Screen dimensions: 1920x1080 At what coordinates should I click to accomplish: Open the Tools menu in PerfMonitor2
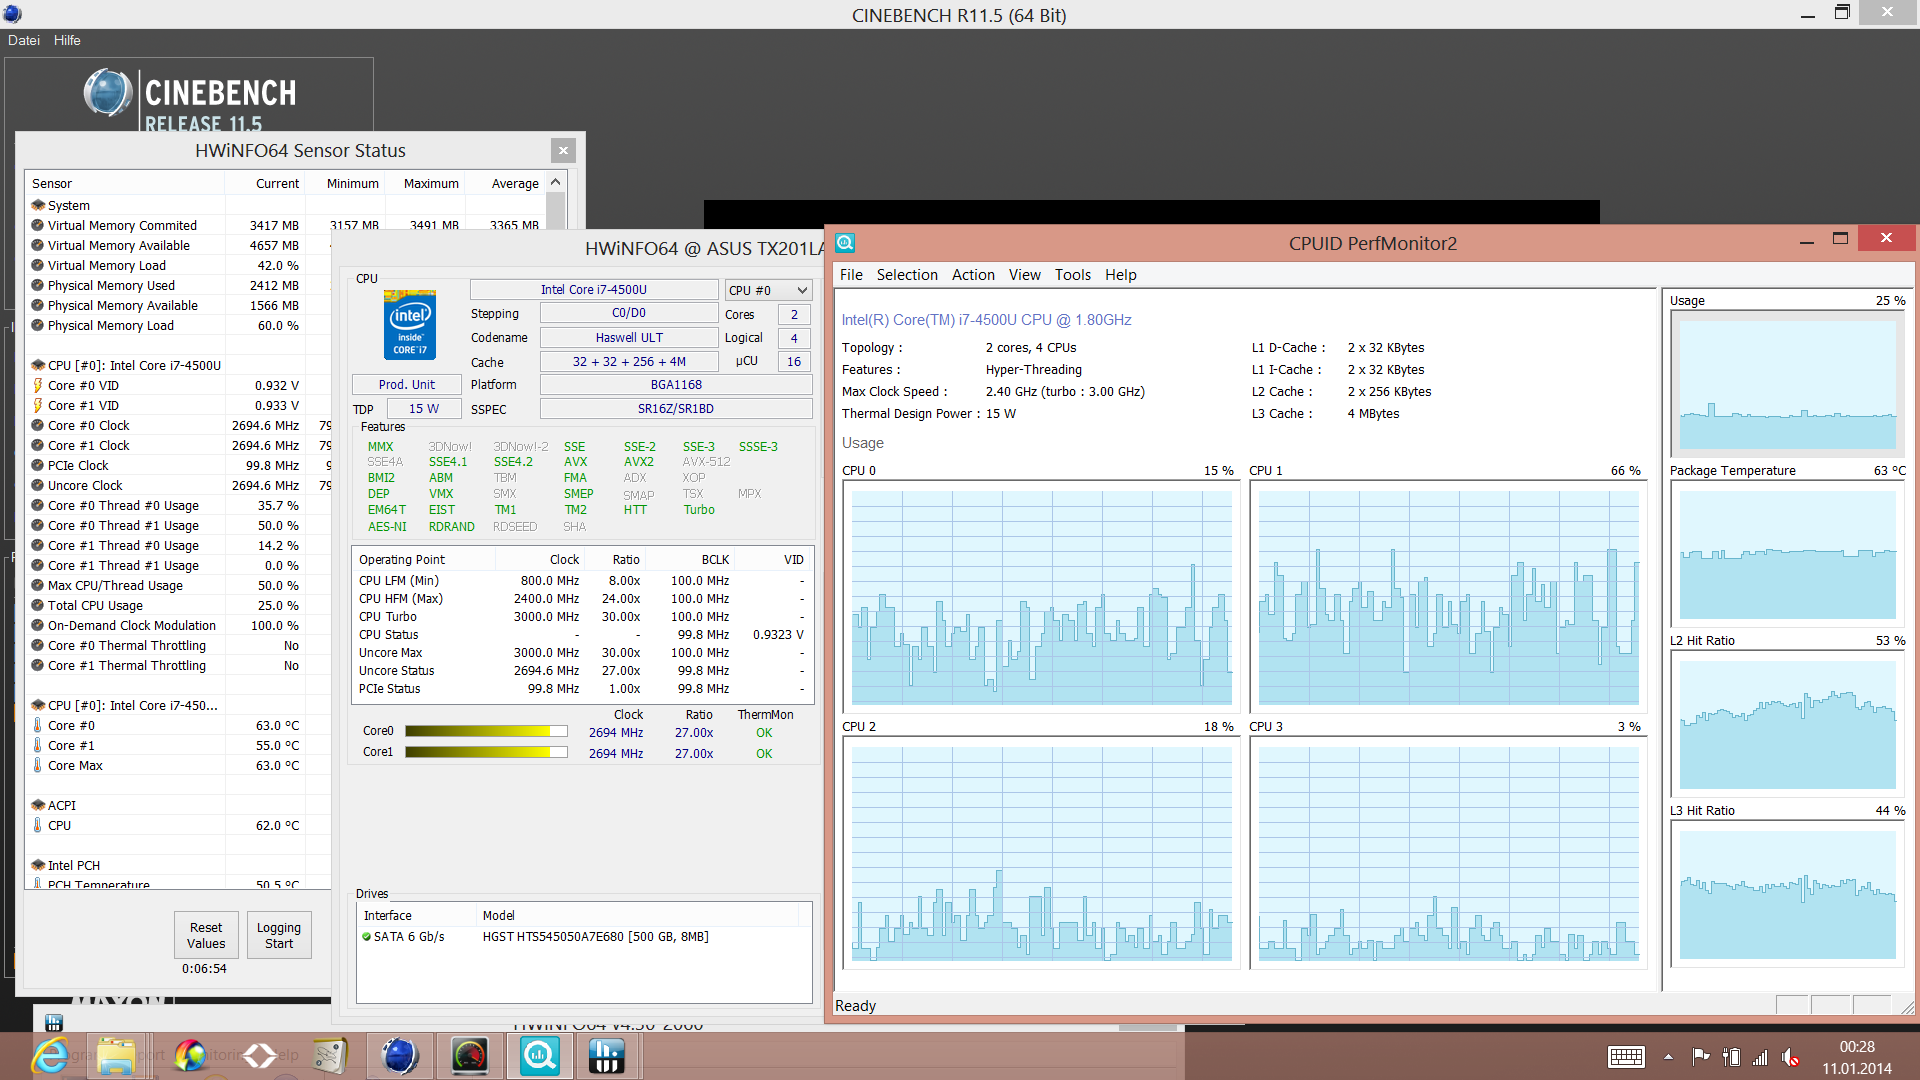1072,275
